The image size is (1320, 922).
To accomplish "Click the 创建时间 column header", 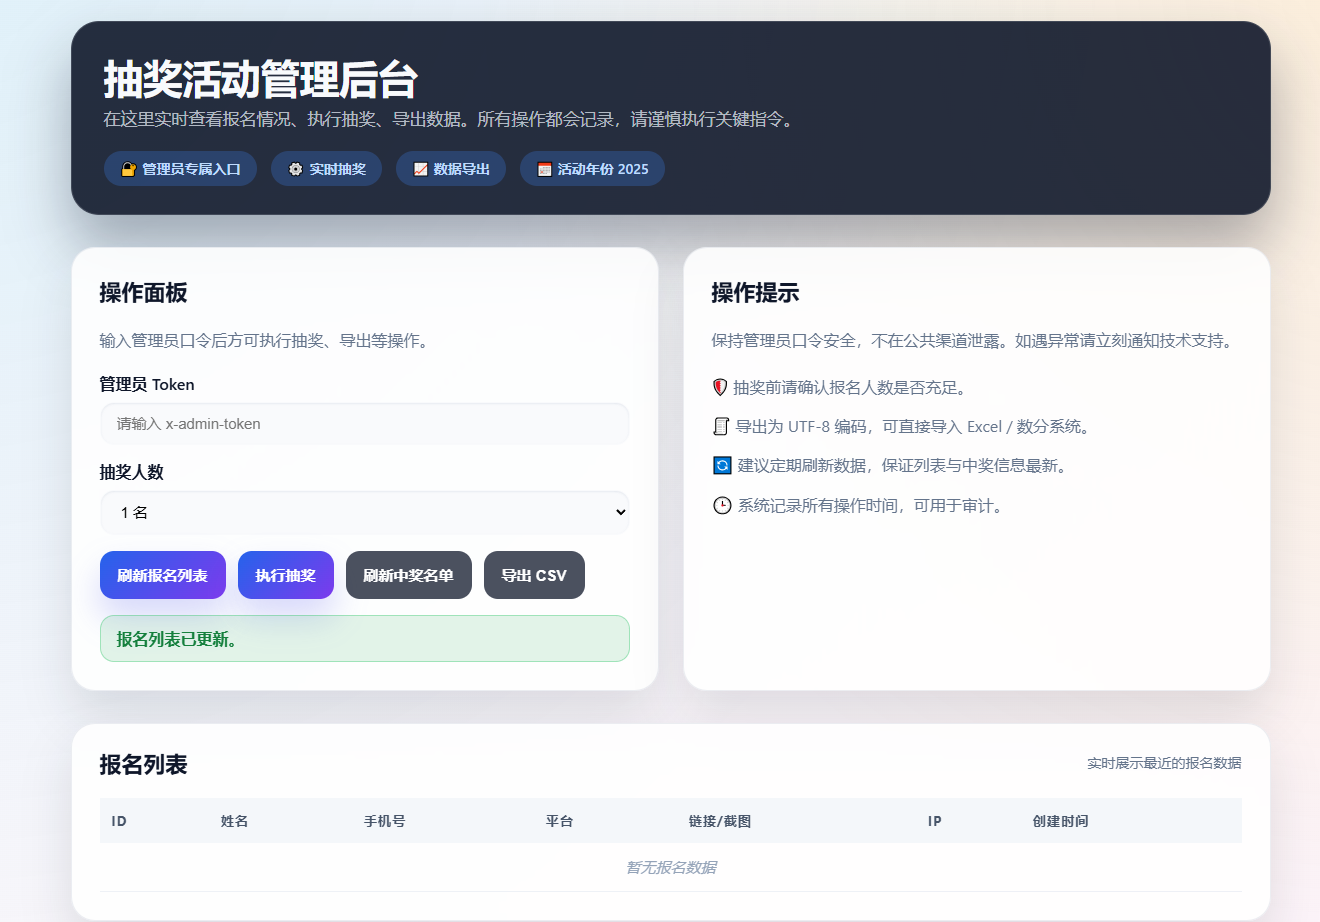I will tap(1061, 821).
